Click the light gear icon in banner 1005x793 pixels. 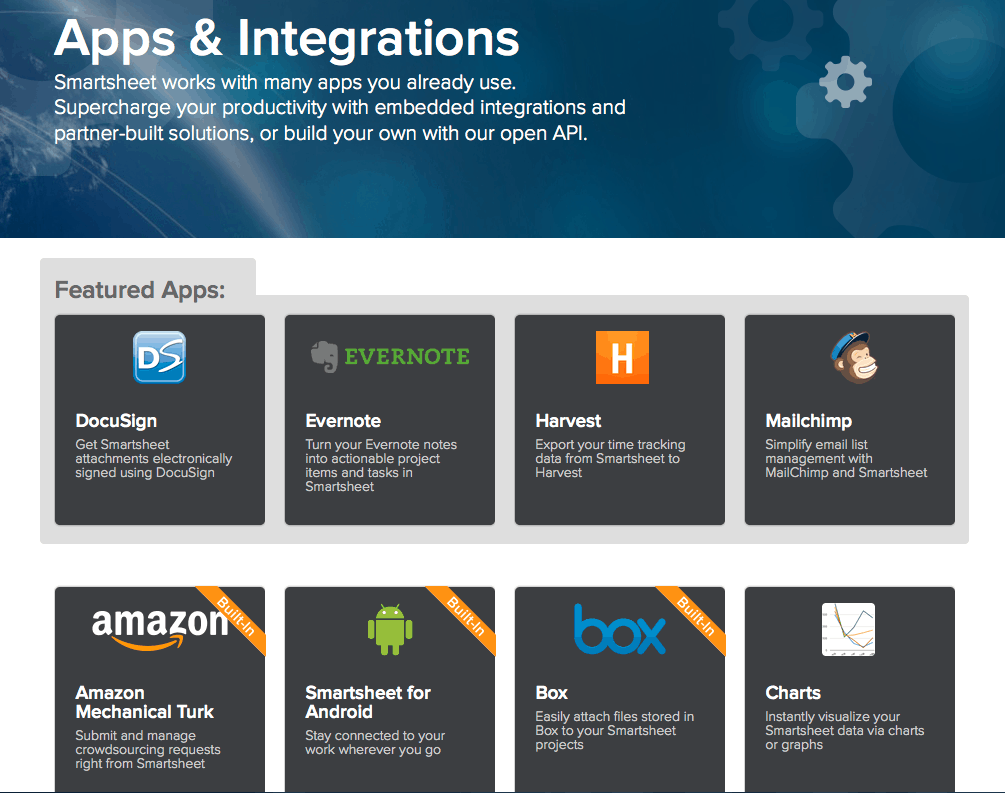point(845,82)
